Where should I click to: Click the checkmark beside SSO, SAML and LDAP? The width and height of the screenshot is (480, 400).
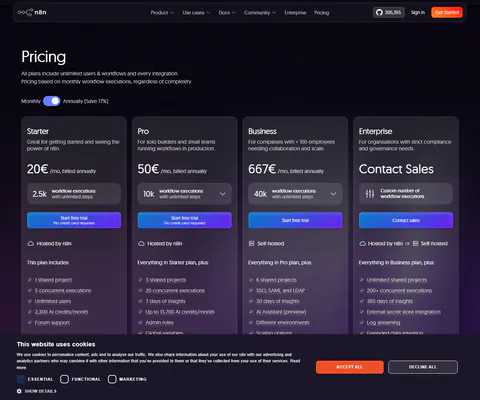pyautogui.click(x=251, y=291)
